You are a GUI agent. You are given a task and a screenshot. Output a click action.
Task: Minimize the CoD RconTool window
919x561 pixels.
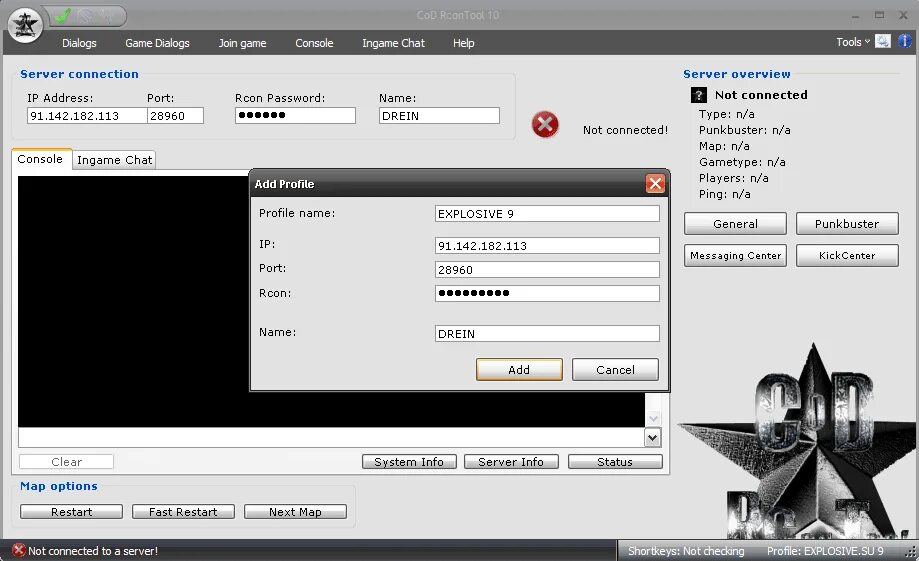855,16
